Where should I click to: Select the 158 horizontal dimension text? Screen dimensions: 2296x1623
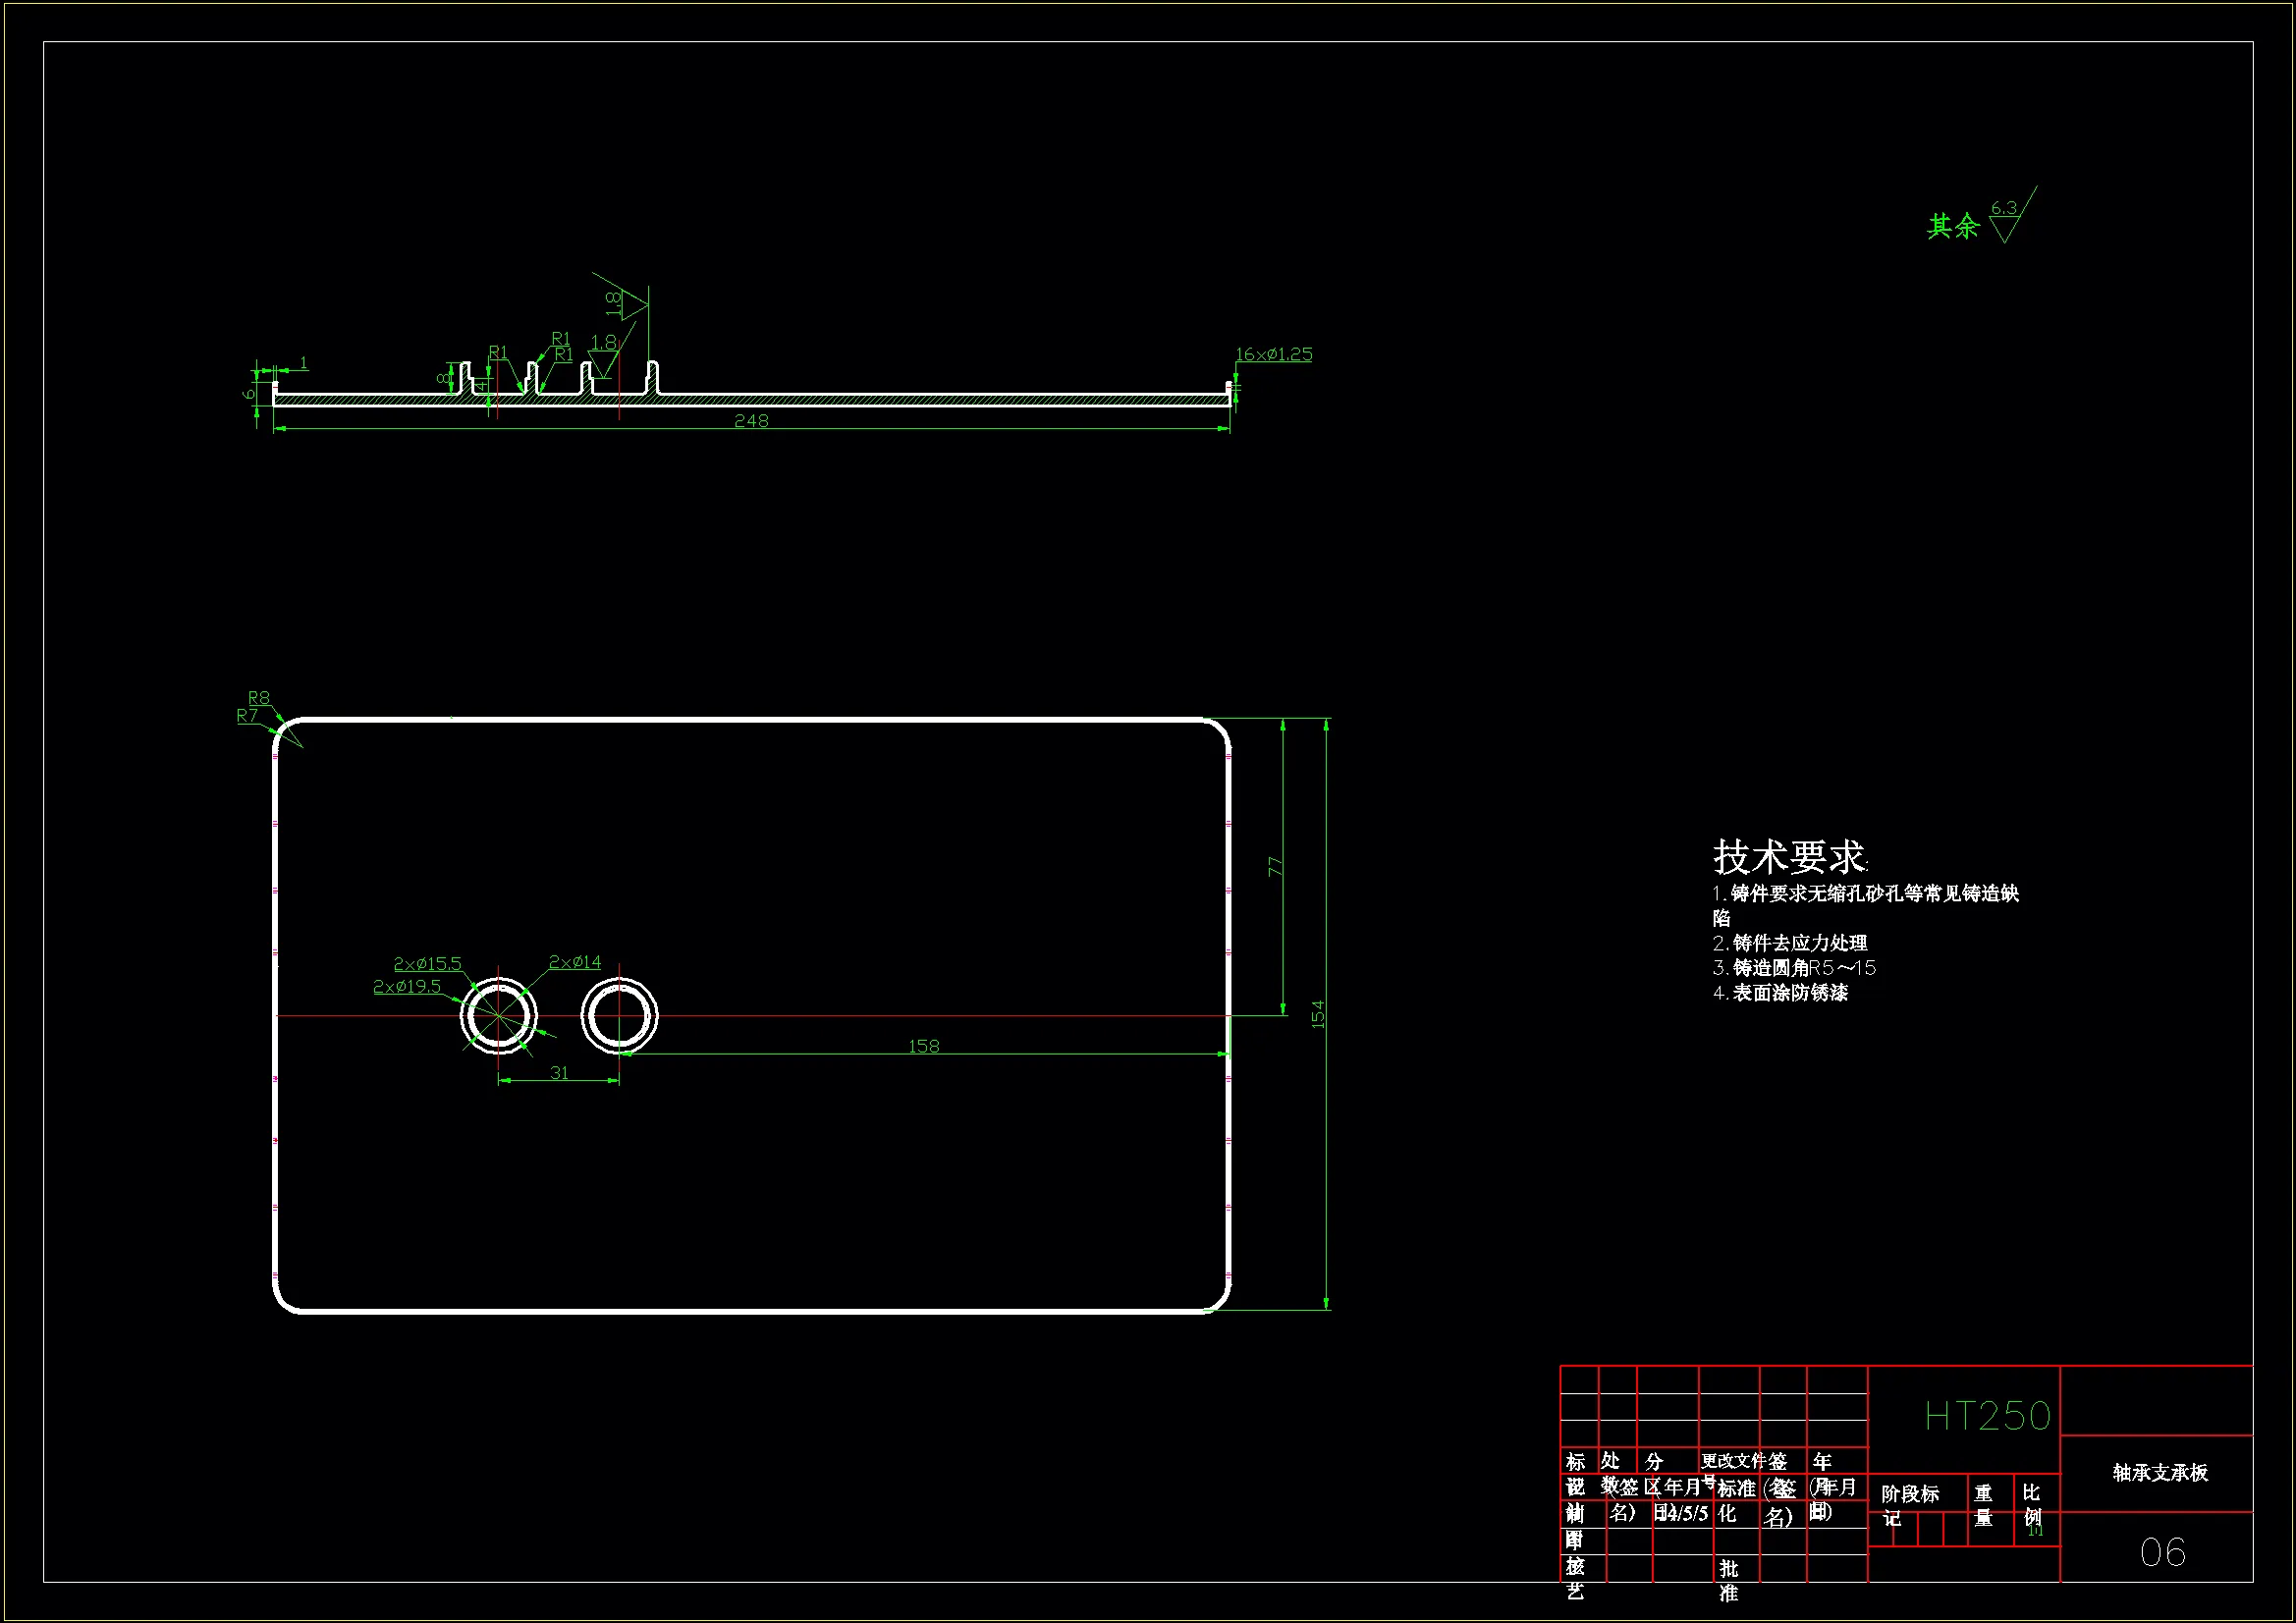[923, 1046]
